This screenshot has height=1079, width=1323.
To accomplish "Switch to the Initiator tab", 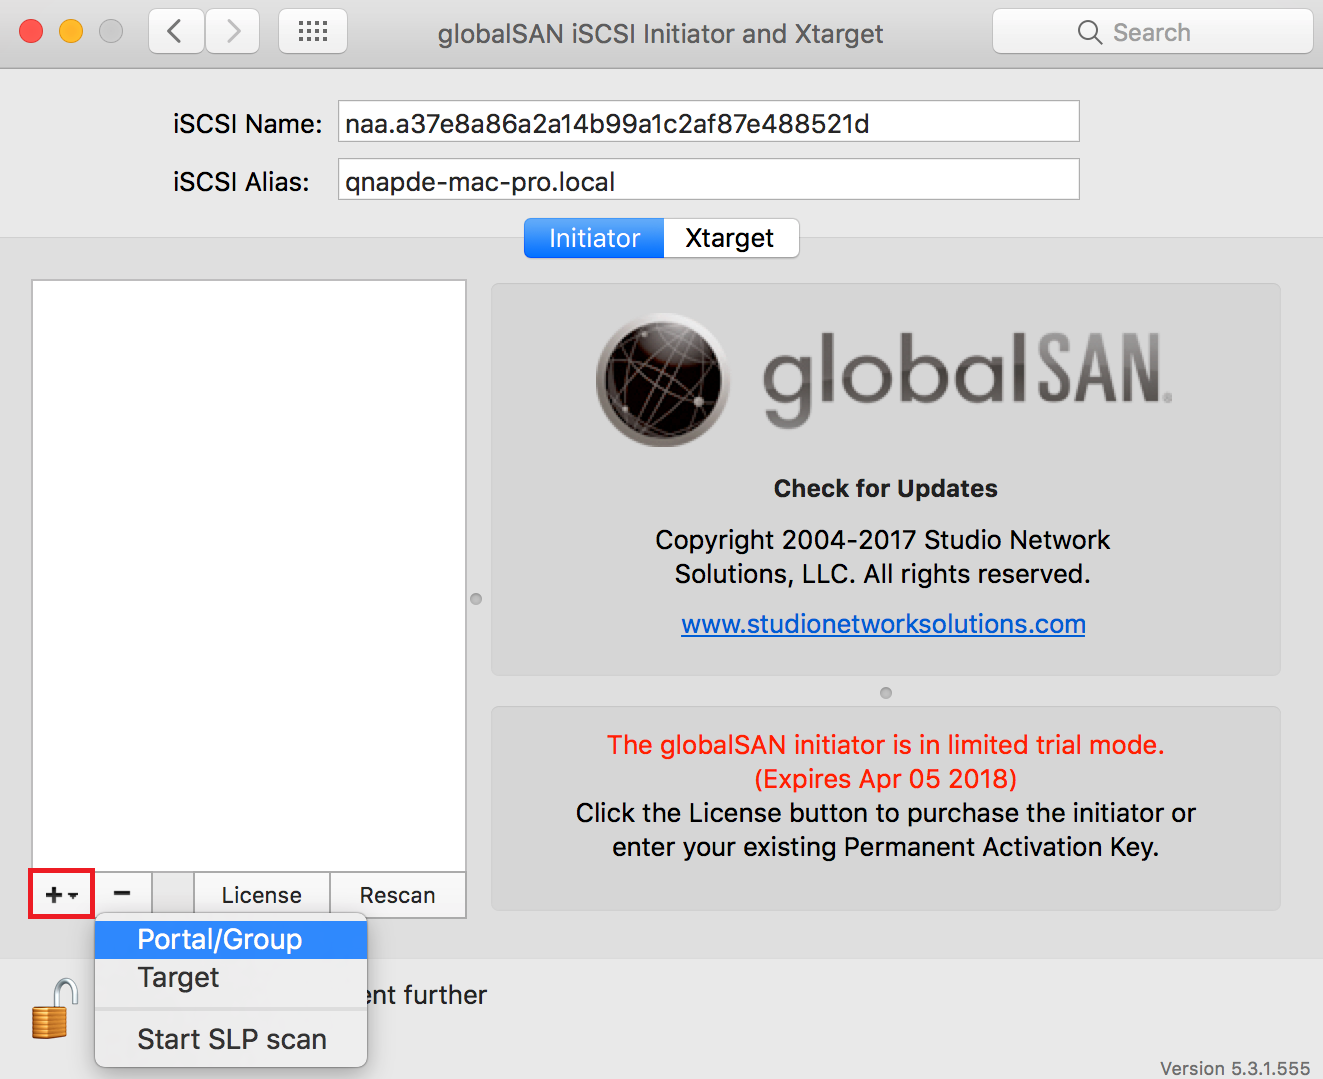I will click(x=594, y=238).
